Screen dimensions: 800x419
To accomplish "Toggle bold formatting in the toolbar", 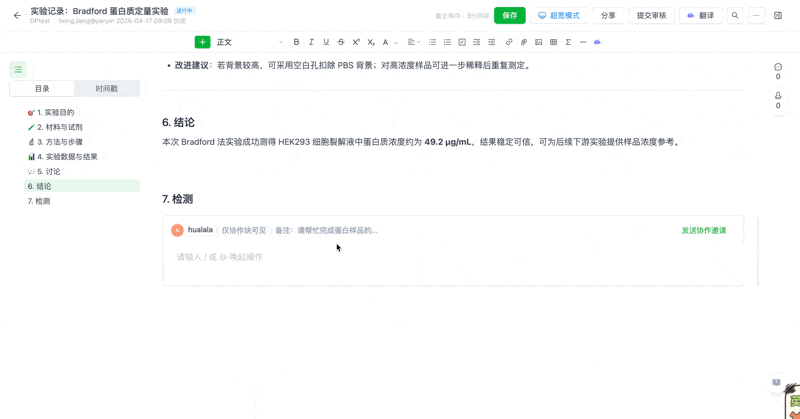I will pyautogui.click(x=296, y=42).
